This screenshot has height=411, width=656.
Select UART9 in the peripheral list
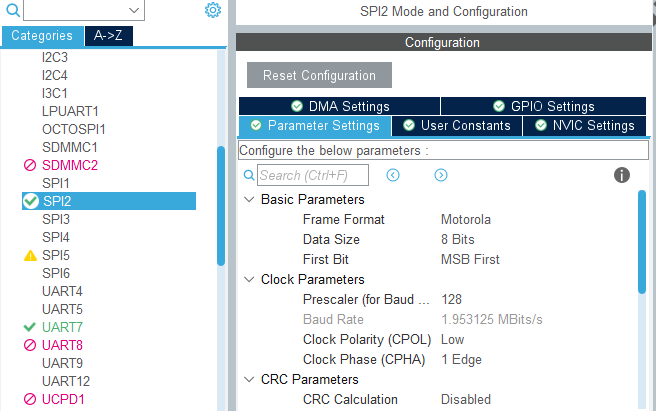[62, 363]
